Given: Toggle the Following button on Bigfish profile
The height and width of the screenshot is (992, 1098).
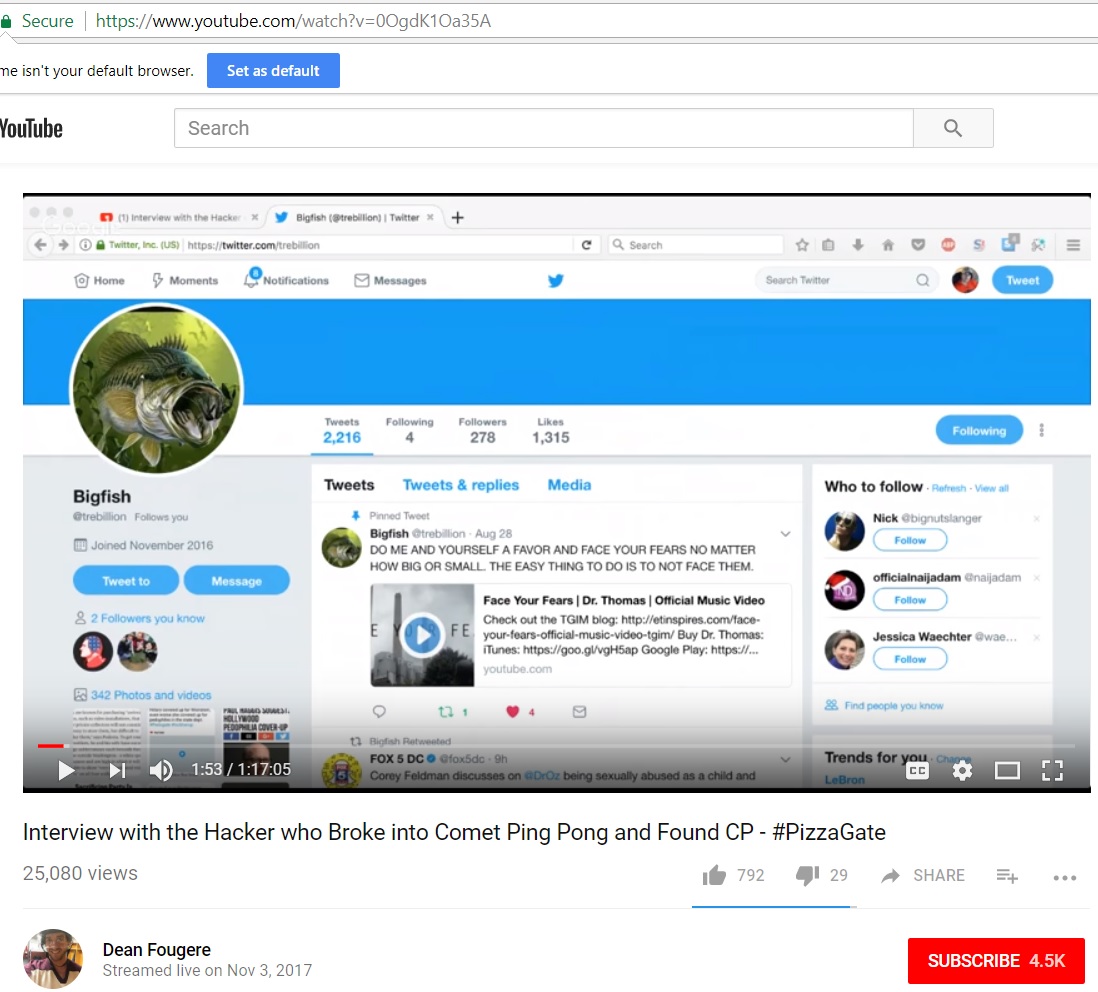Looking at the screenshot, I should pyautogui.click(x=979, y=431).
